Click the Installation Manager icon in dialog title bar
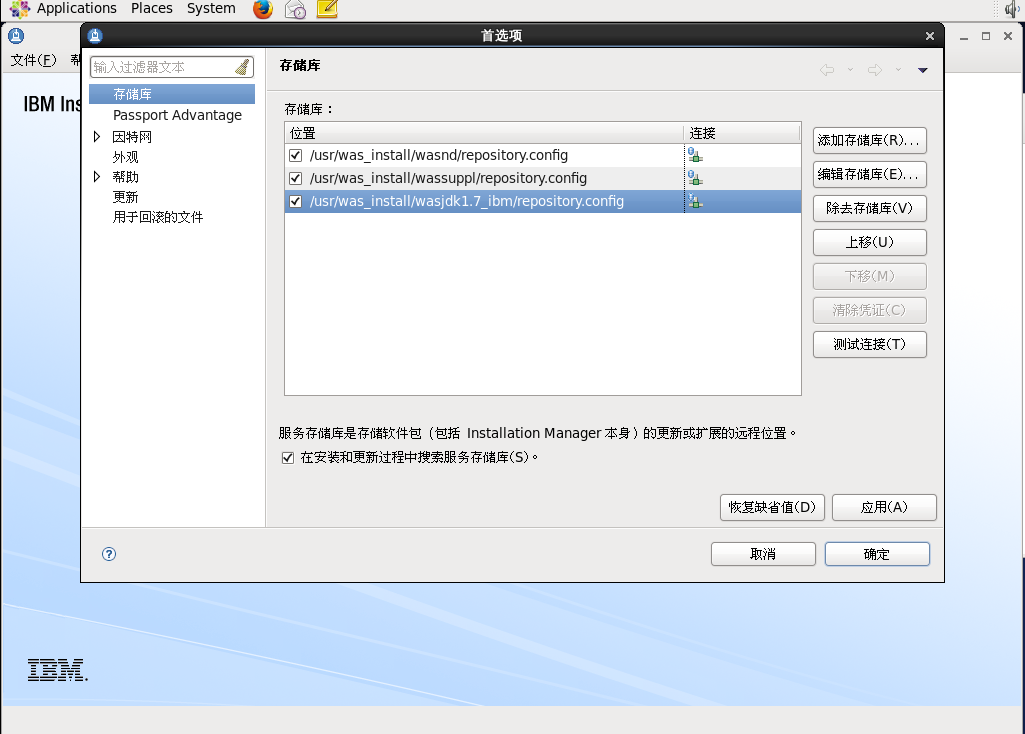Screen dimensions: 1025x734 95,35
